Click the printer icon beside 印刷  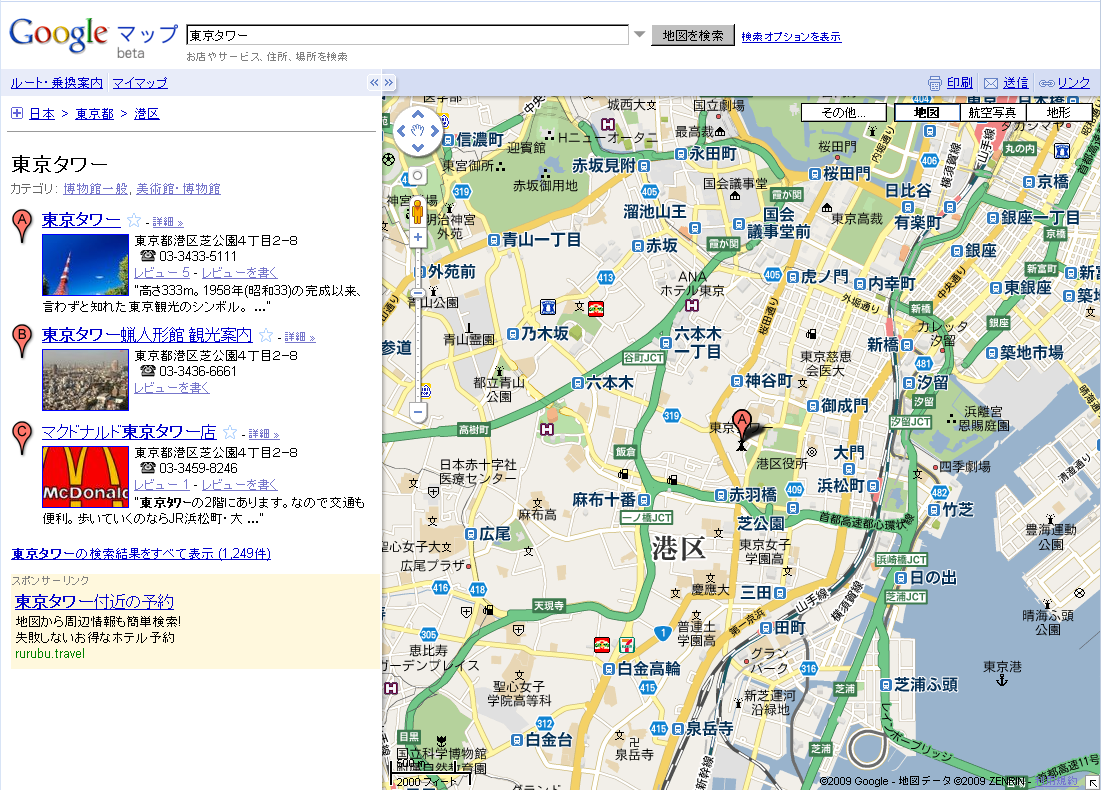(935, 83)
